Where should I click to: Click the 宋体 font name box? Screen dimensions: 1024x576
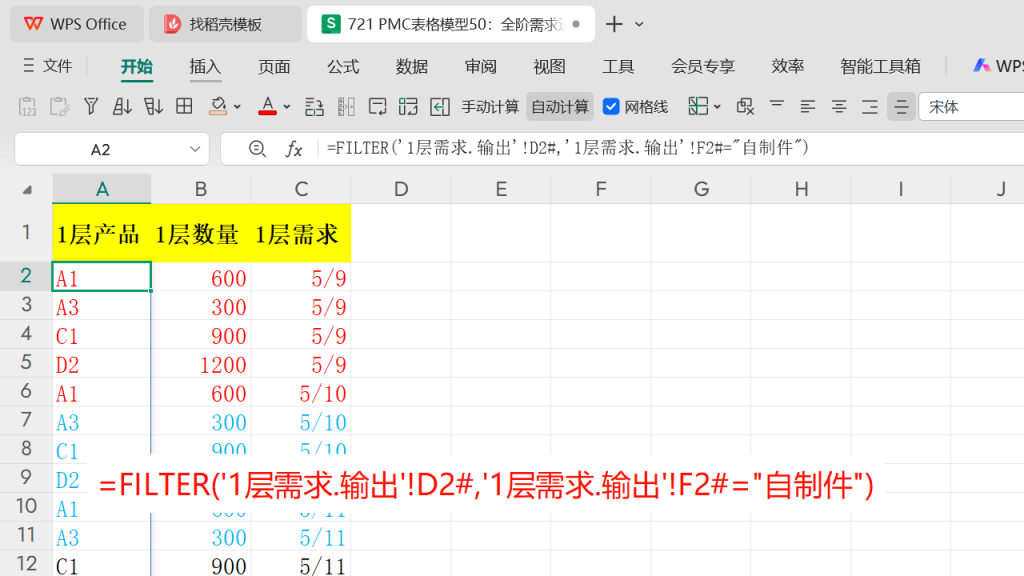tap(972, 107)
